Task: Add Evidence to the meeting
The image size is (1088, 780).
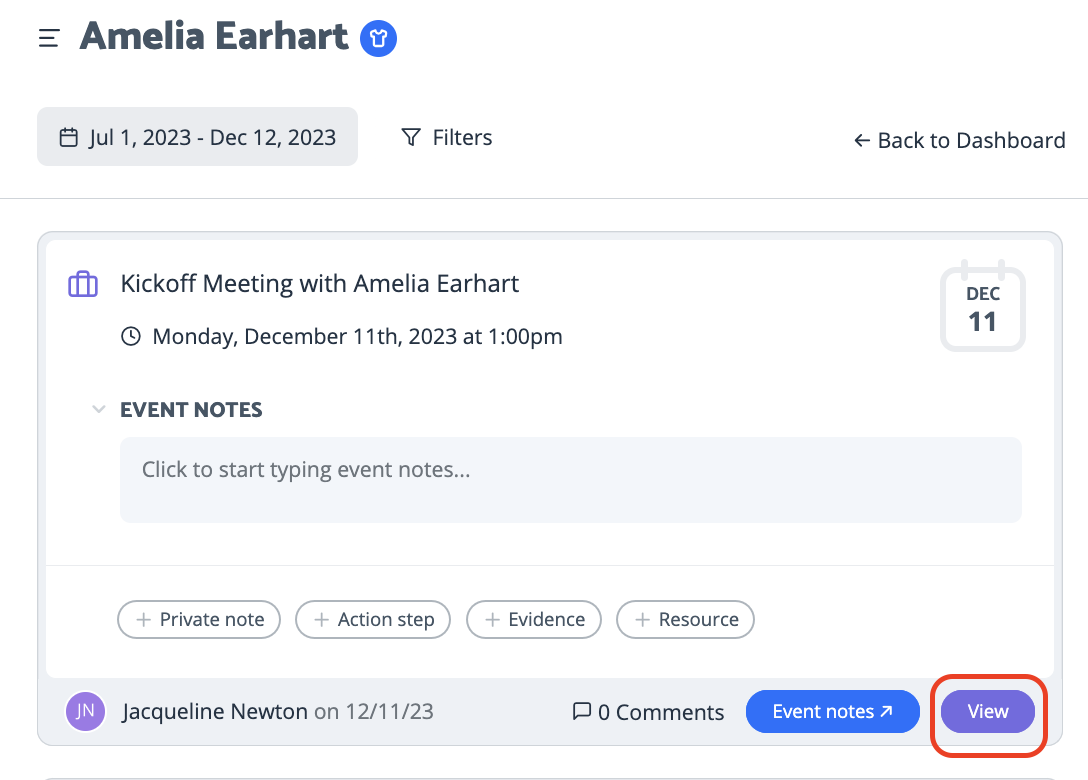Action: point(534,619)
